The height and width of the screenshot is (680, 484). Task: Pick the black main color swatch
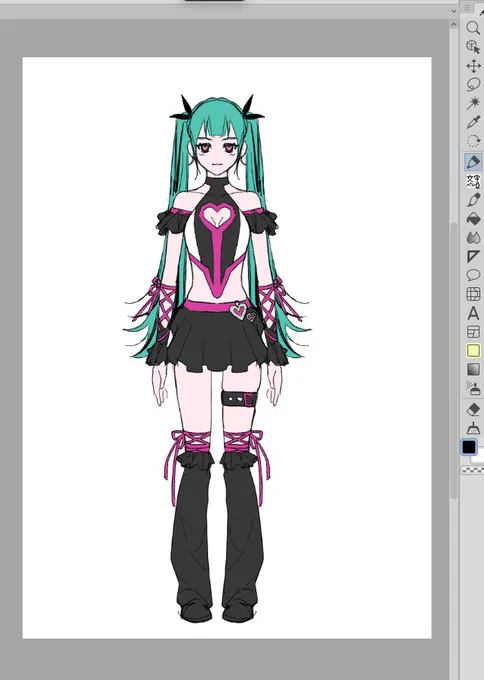[469, 447]
